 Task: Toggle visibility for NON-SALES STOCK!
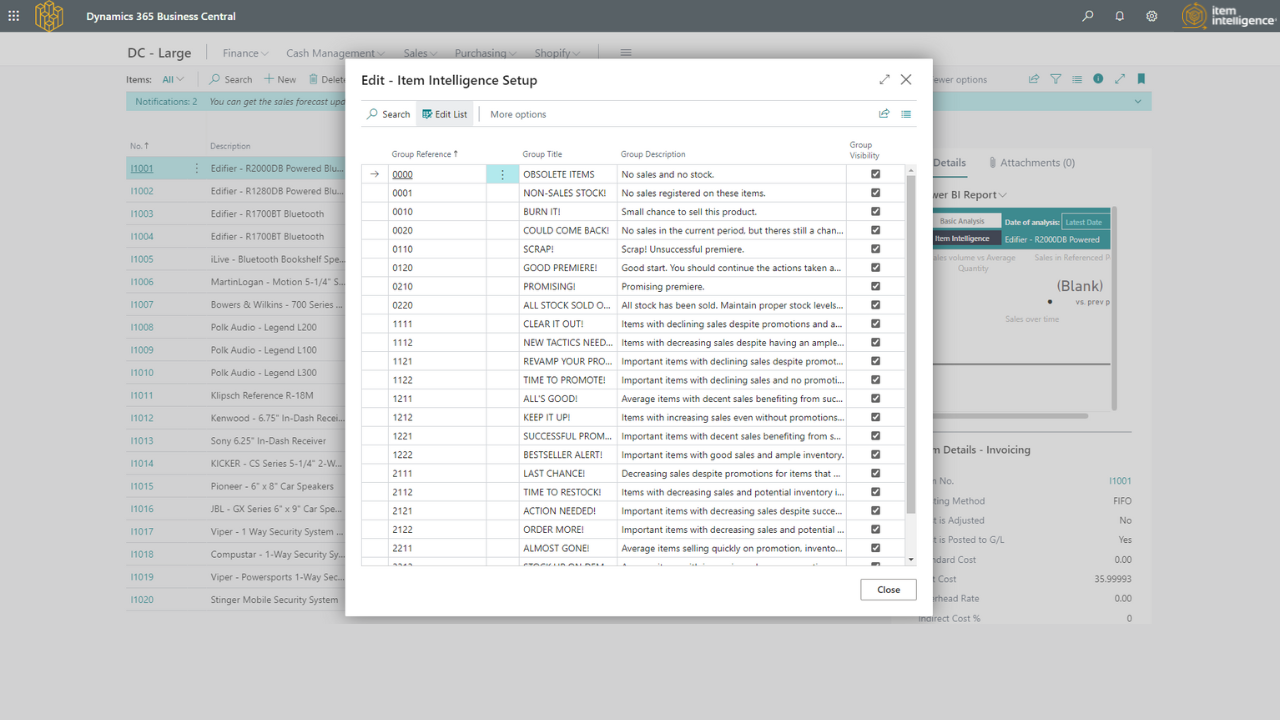[x=876, y=193]
